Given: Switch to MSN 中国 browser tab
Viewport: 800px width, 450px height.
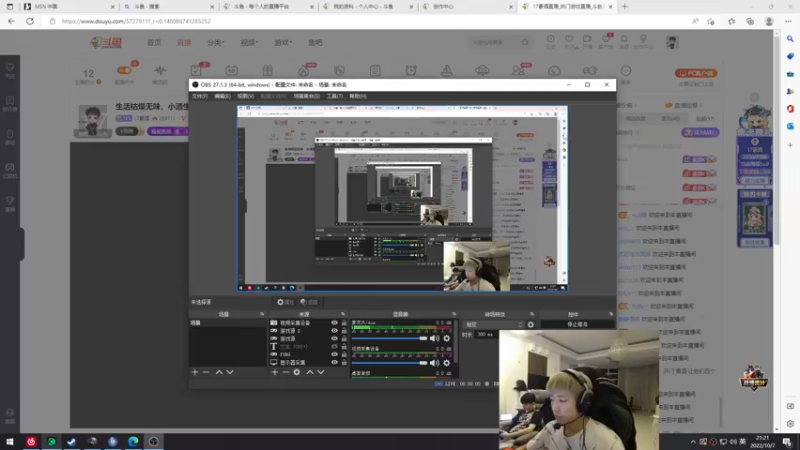Looking at the screenshot, I should (x=68, y=7).
